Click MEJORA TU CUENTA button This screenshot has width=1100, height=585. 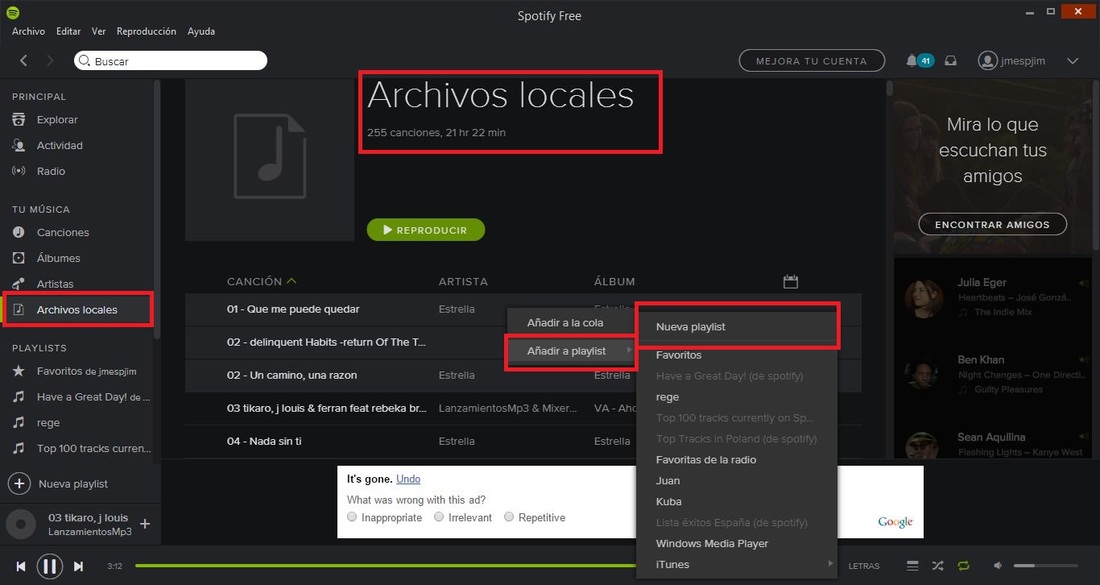(812, 61)
